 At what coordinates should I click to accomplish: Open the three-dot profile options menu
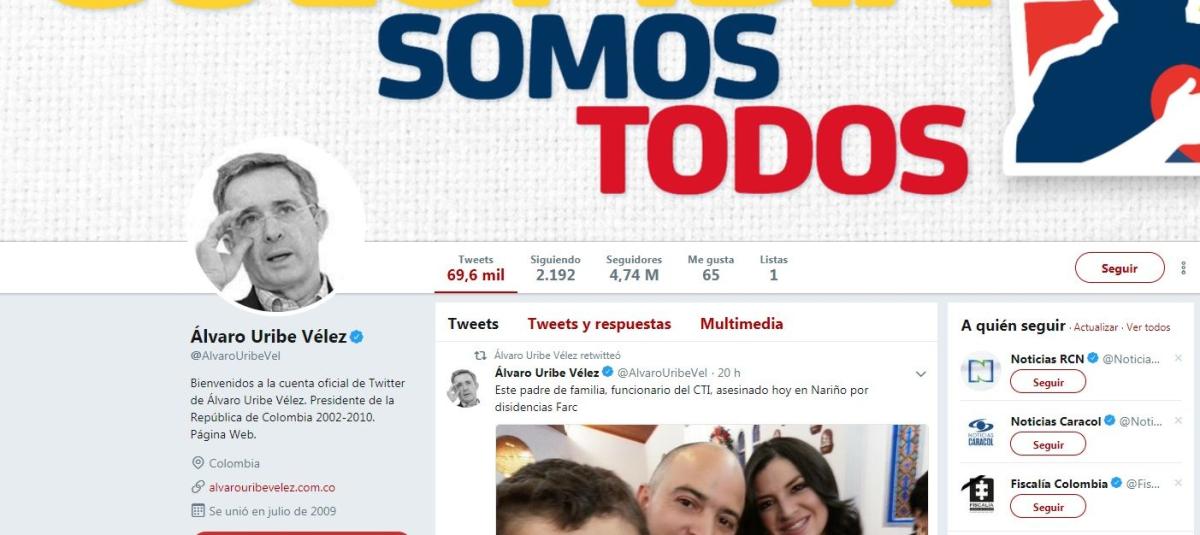tap(1184, 268)
